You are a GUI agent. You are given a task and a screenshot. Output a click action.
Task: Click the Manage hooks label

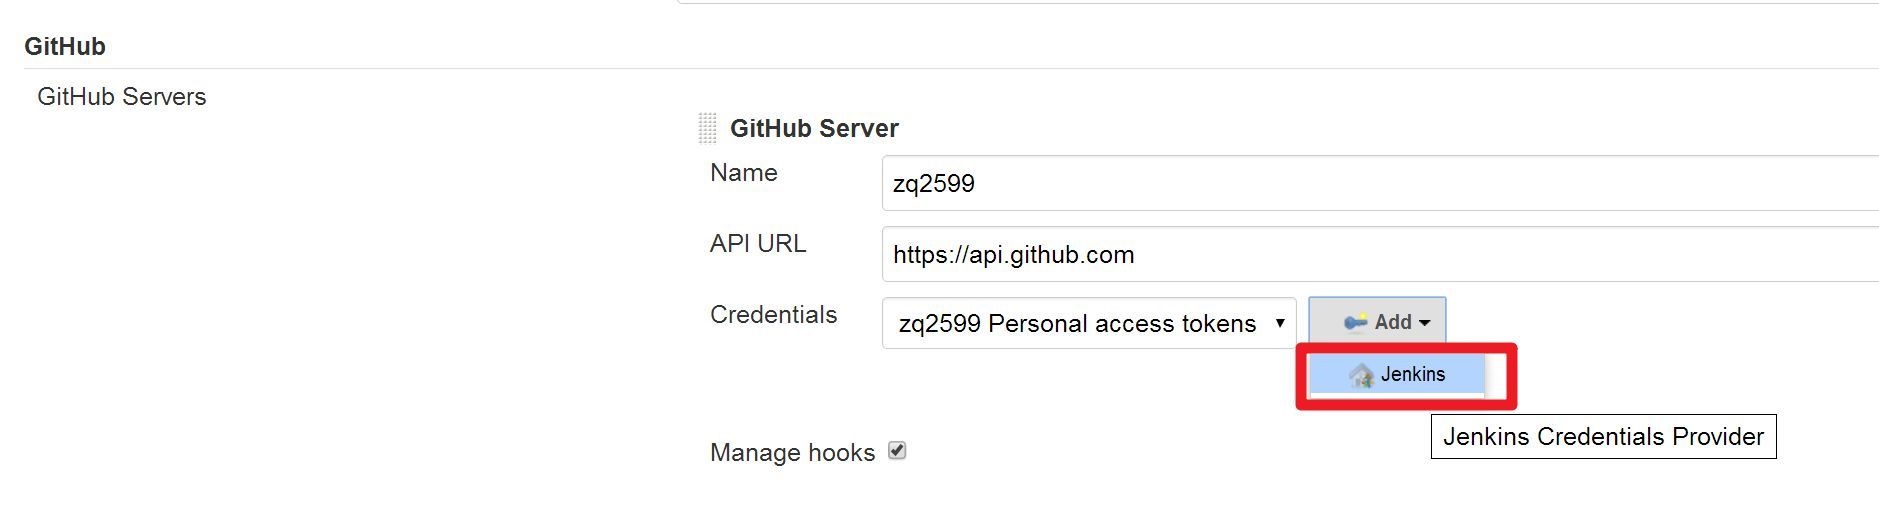click(x=792, y=453)
